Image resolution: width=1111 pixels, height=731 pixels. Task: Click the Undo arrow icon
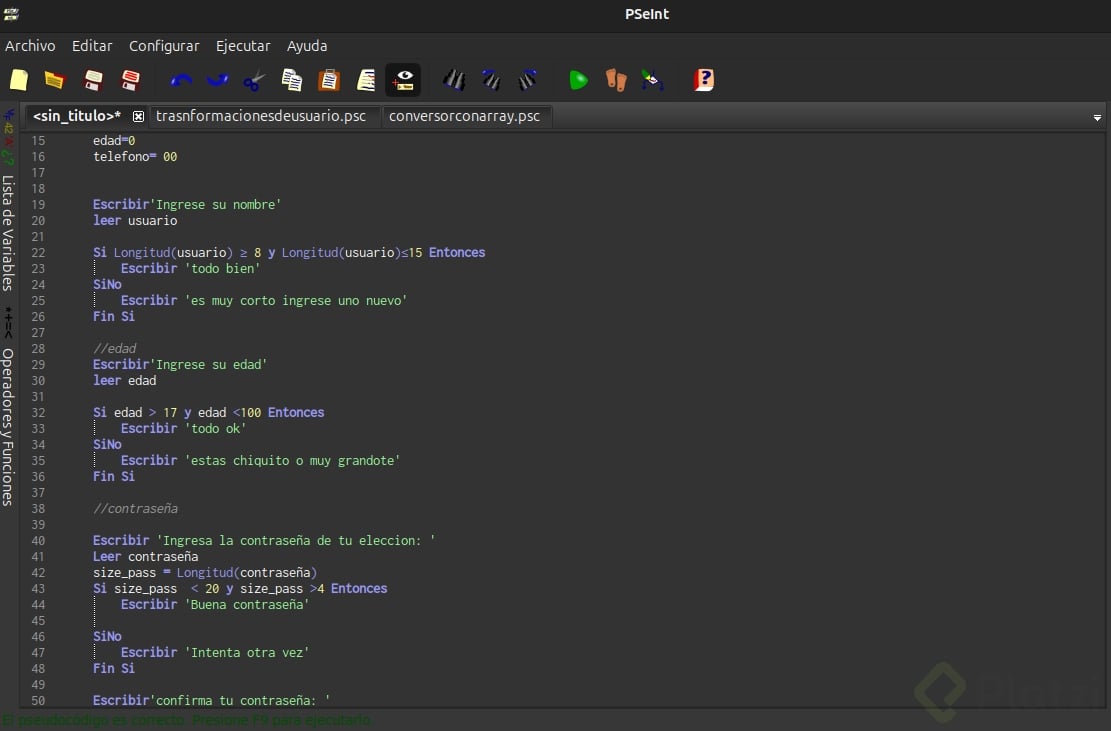coord(181,80)
